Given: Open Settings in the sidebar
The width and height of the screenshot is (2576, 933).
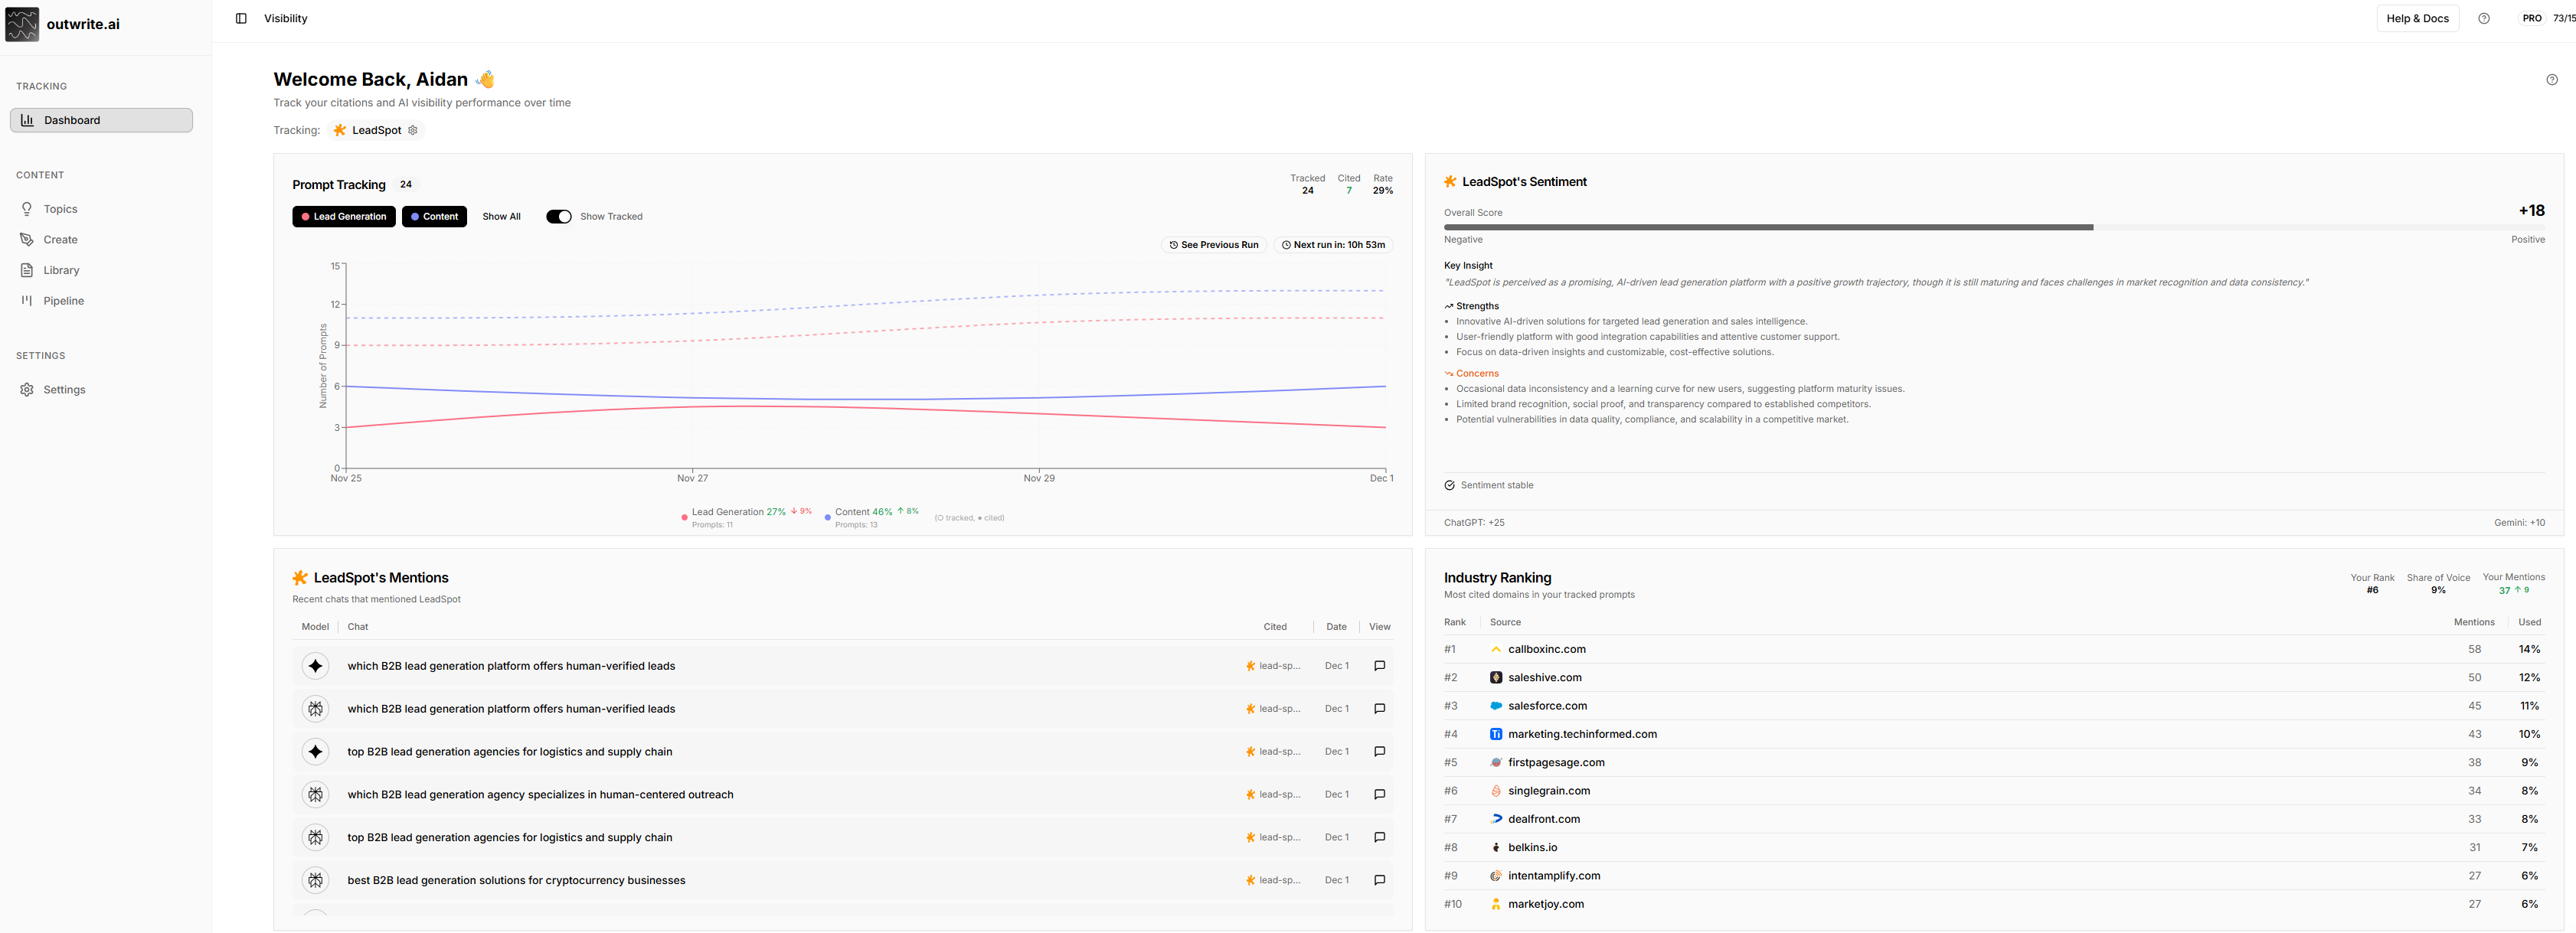Looking at the screenshot, I should [64, 390].
